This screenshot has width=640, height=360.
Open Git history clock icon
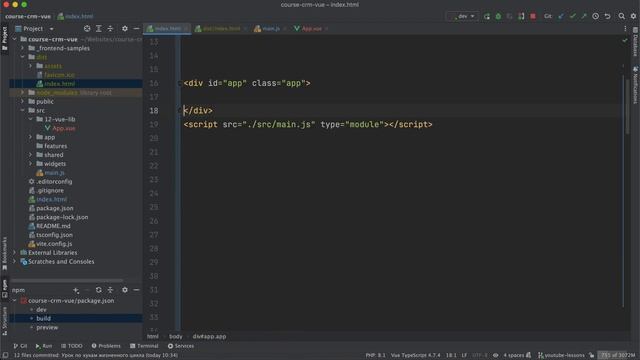click(x=596, y=16)
